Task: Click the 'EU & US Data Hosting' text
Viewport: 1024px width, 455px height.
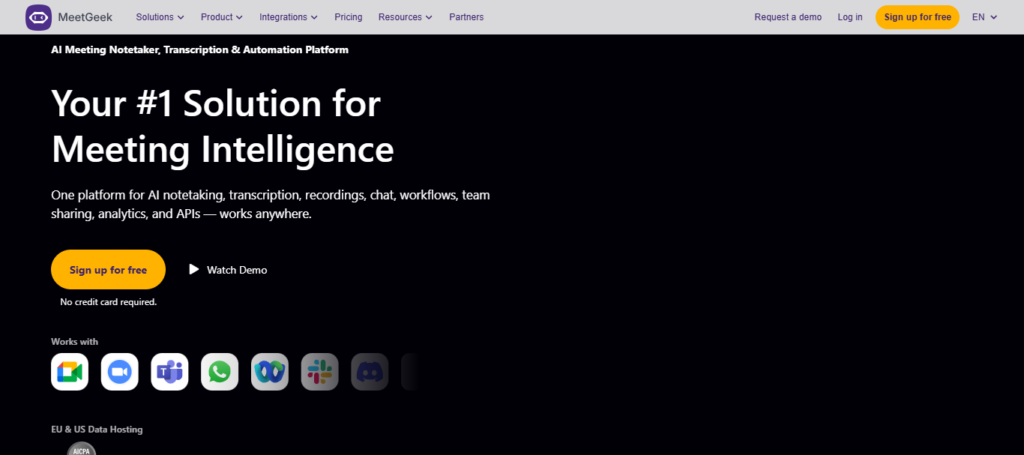Action: pos(97,430)
